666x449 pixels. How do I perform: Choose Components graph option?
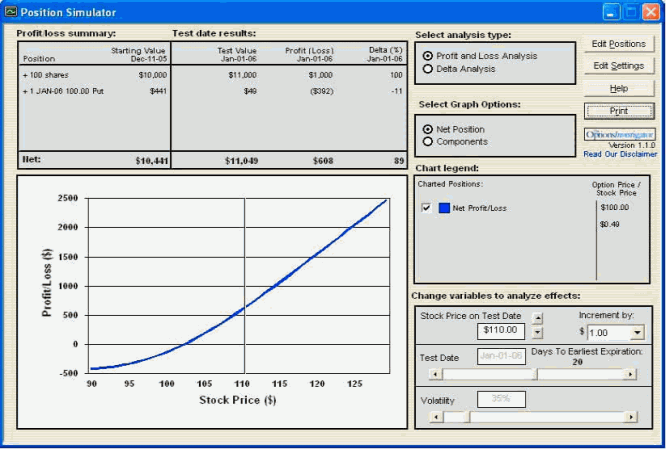[x=429, y=142]
